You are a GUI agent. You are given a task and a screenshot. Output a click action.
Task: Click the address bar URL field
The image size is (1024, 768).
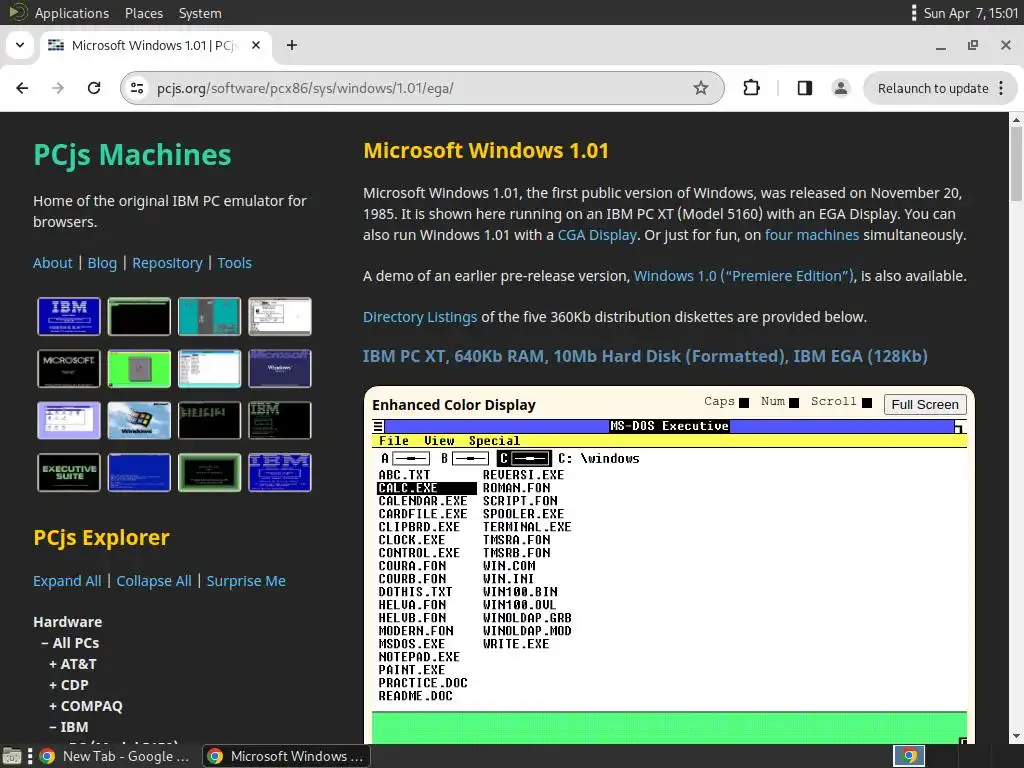[x=422, y=88]
